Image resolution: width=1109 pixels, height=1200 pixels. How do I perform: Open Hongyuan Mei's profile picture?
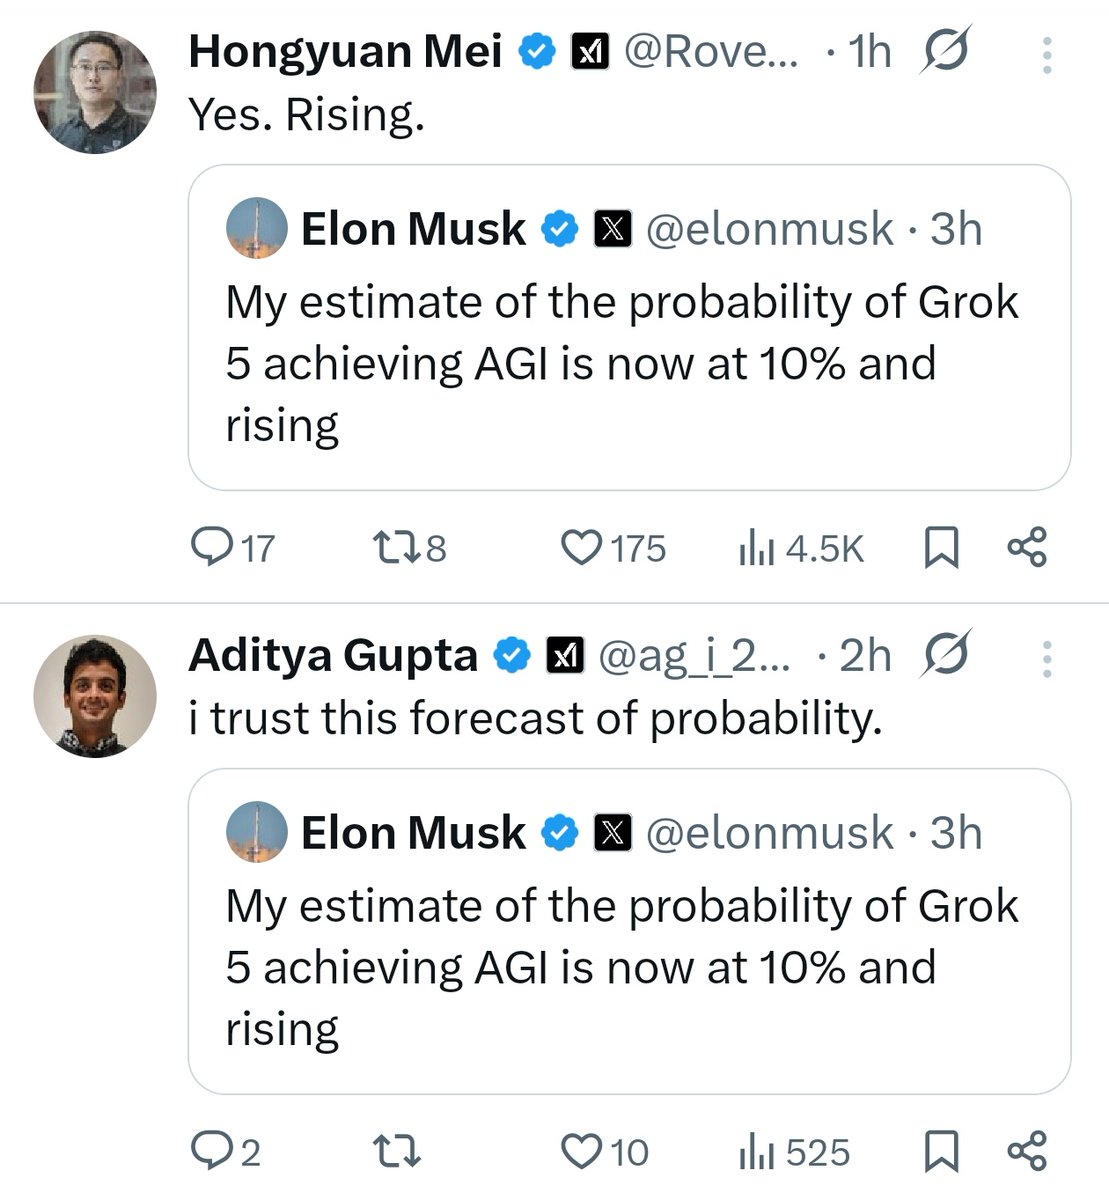pos(95,92)
